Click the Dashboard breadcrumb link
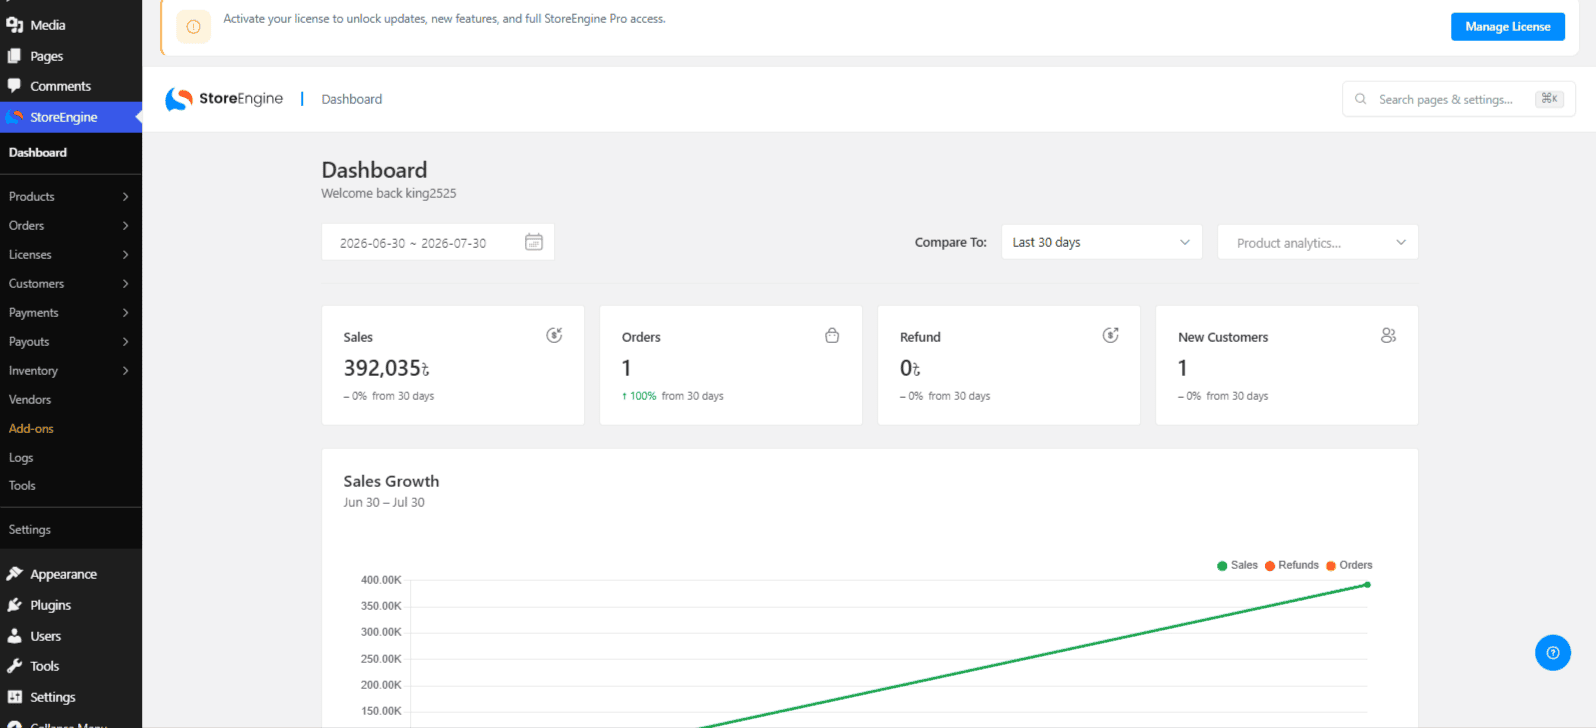Screen dimensions: 1596x728 (x=352, y=99)
